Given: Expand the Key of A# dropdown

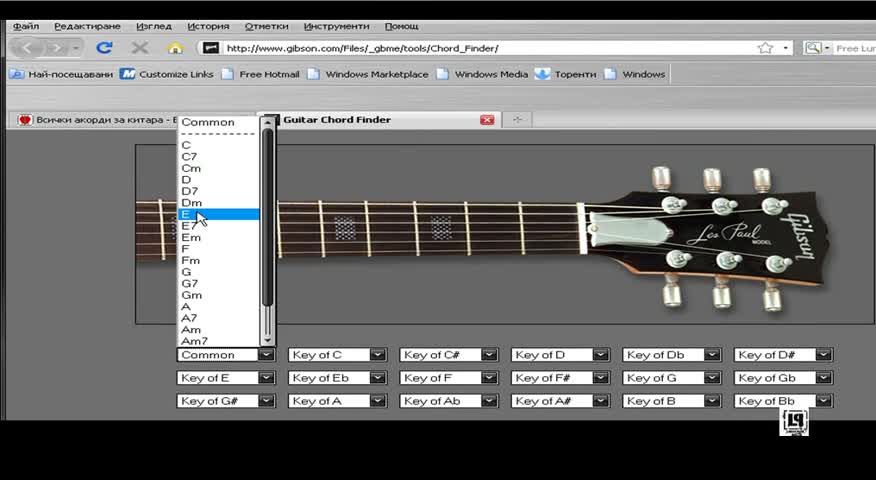Looking at the screenshot, I should point(601,401).
